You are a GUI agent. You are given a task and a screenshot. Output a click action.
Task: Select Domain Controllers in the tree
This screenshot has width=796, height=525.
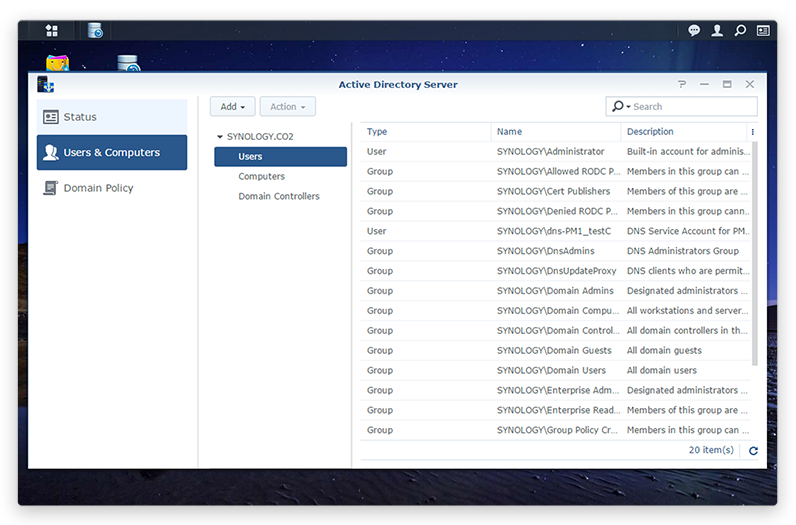tap(280, 196)
